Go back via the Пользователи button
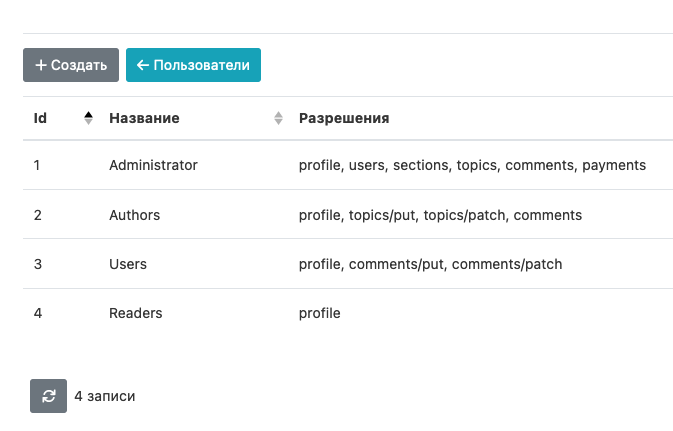The height and width of the screenshot is (431, 673). tap(193, 65)
